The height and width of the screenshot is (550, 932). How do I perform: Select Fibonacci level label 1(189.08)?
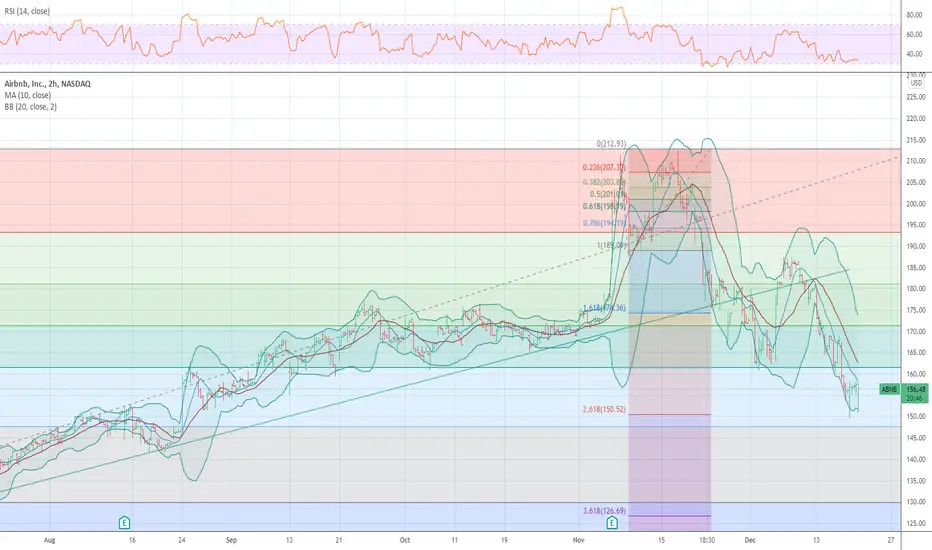point(611,245)
